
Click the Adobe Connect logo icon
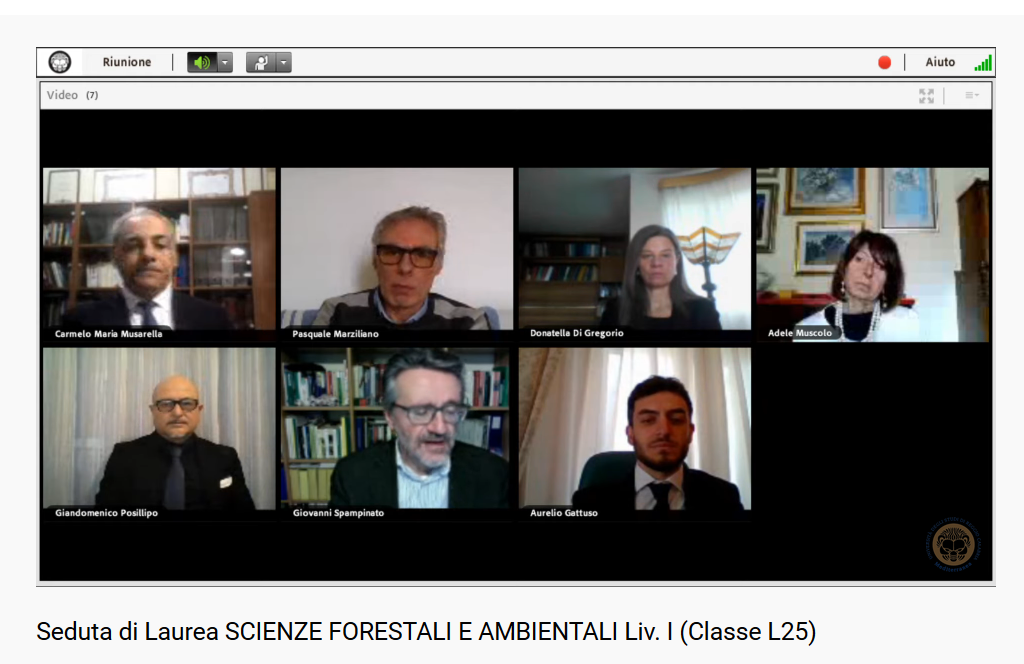[x=60, y=62]
